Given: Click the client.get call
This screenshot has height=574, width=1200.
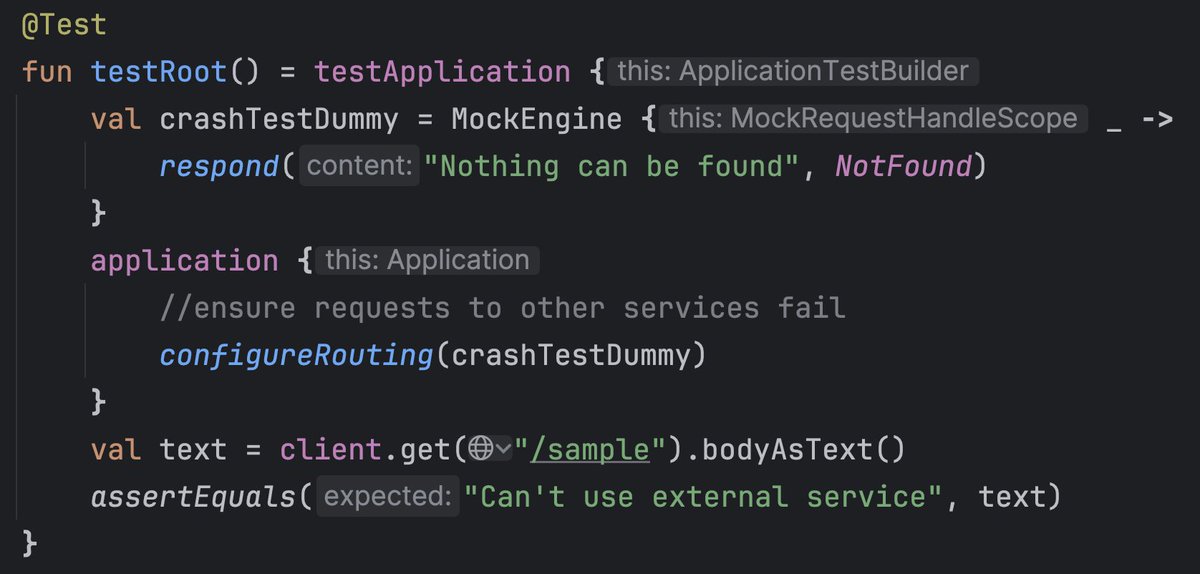Looking at the screenshot, I should pyautogui.click(x=366, y=450).
